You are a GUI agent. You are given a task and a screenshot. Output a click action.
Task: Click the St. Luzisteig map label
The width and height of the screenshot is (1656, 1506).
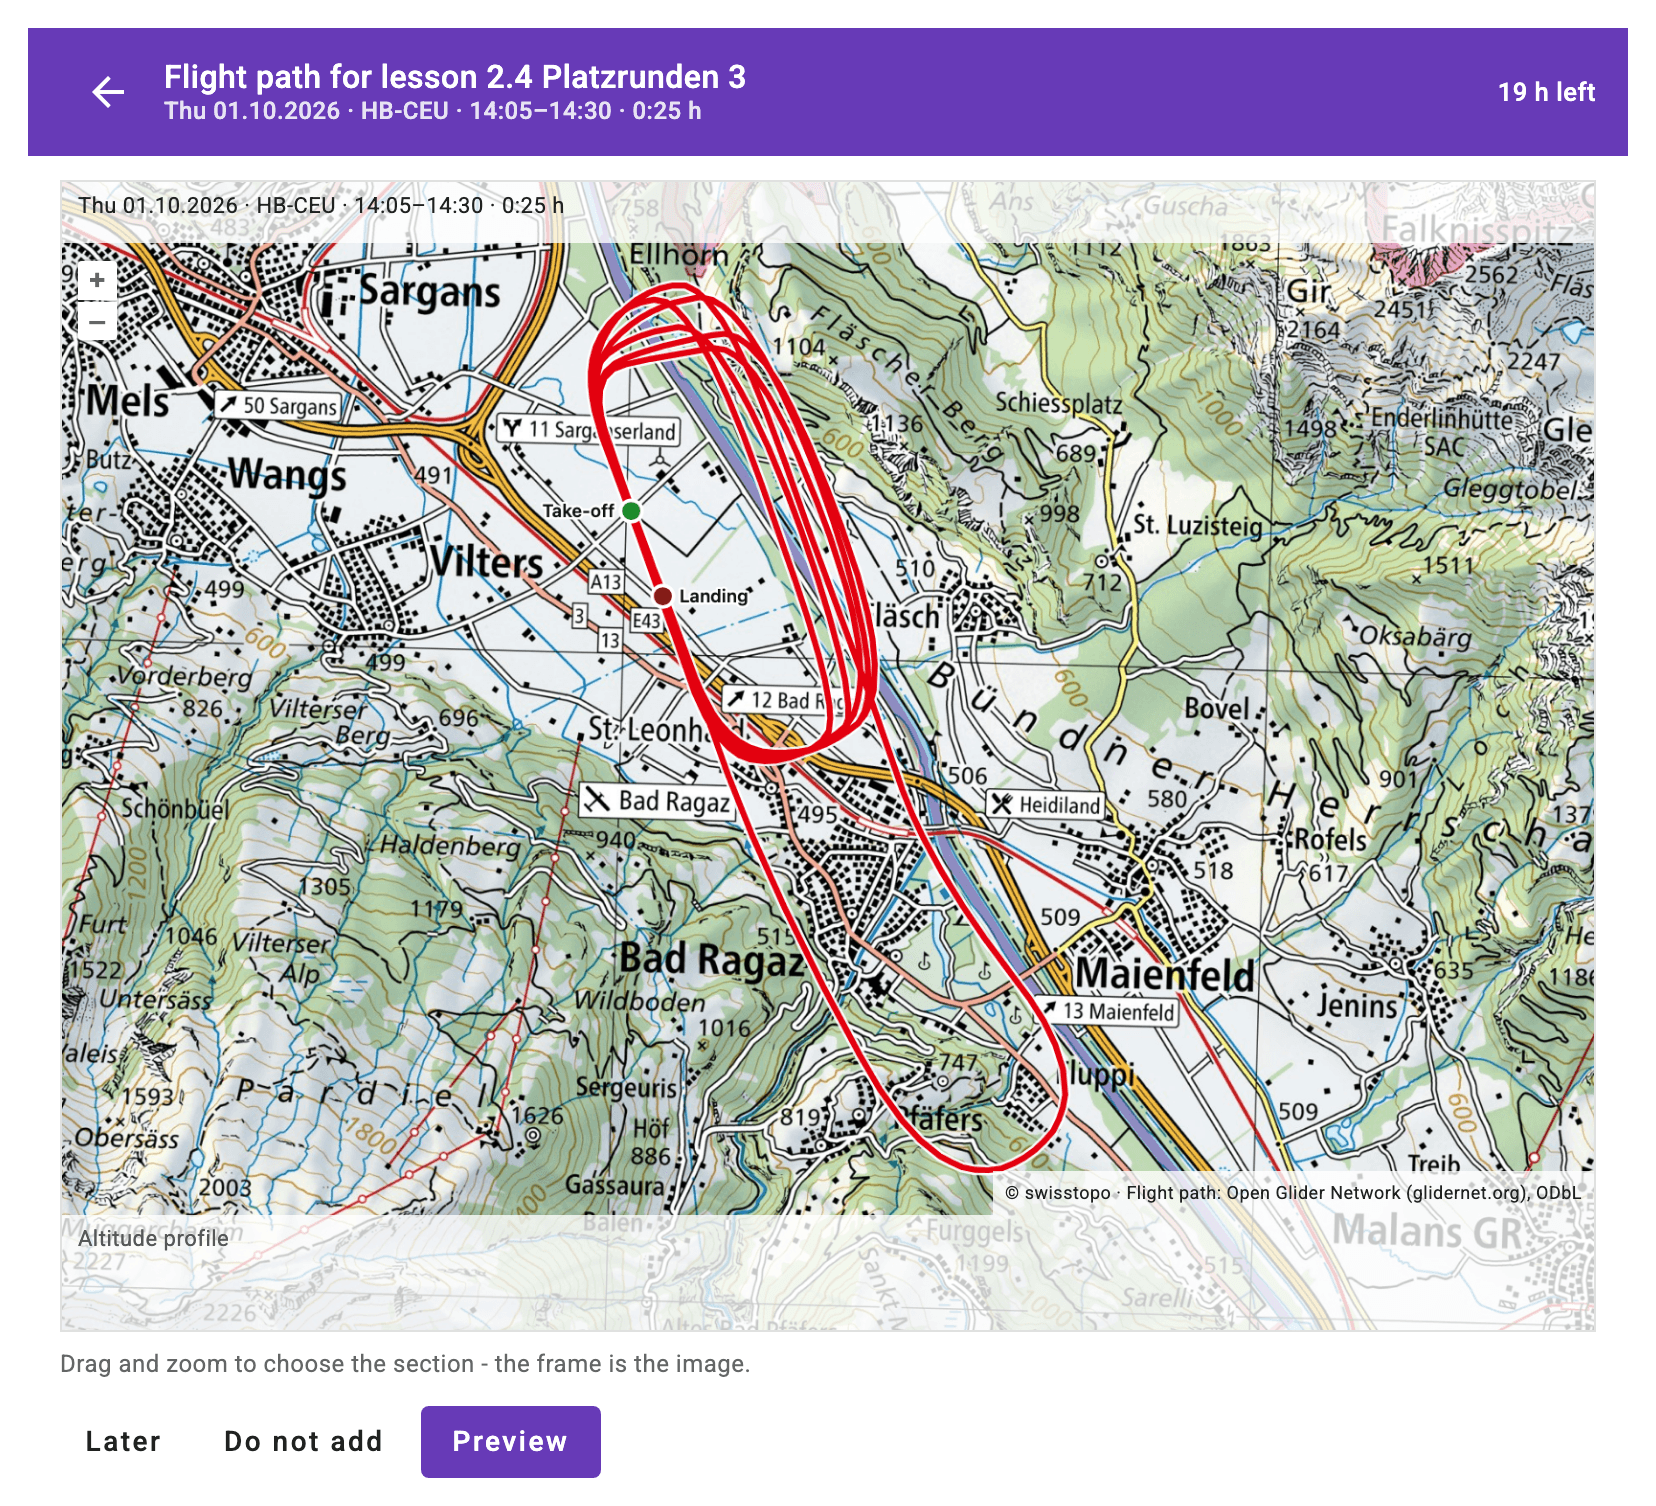point(1197,525)
